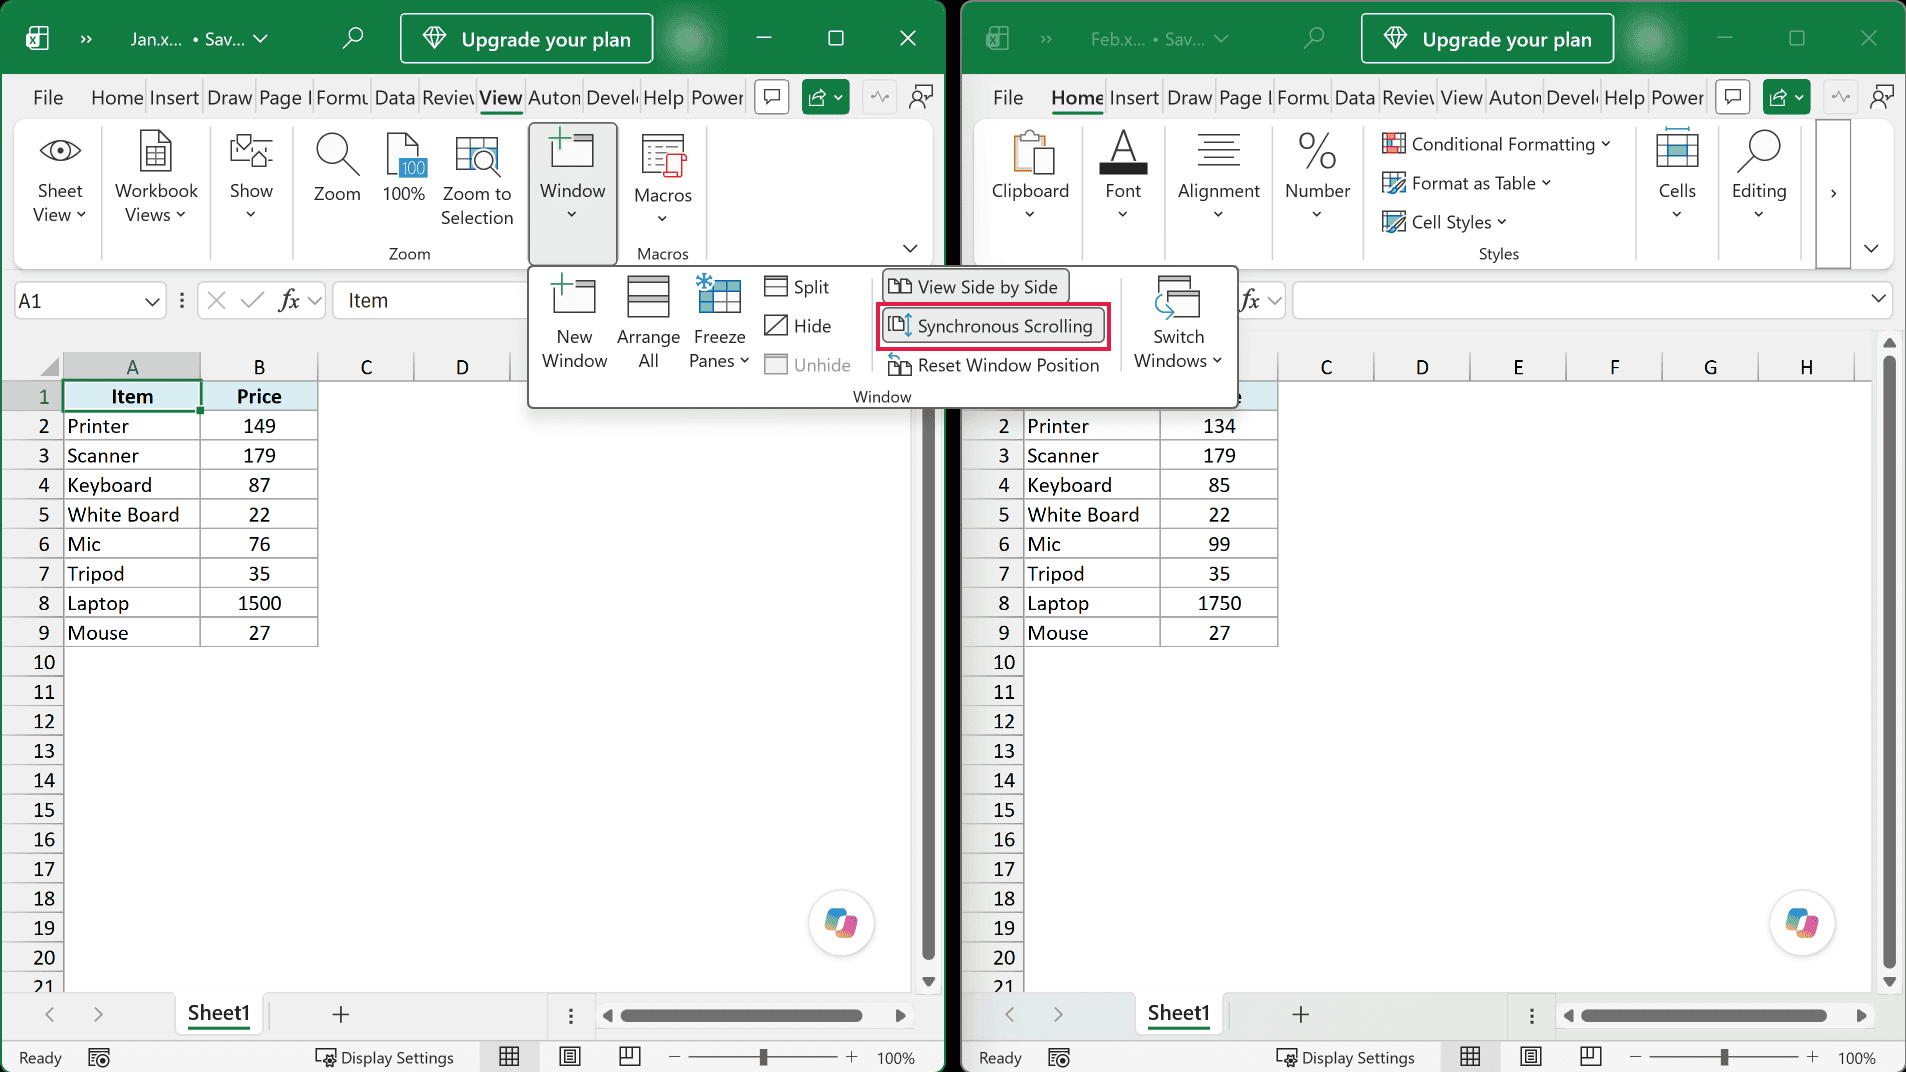Viewport: 1906px width, 1072px height.
Task: Click column H header in Feb window
Action: pos(1806,367)
